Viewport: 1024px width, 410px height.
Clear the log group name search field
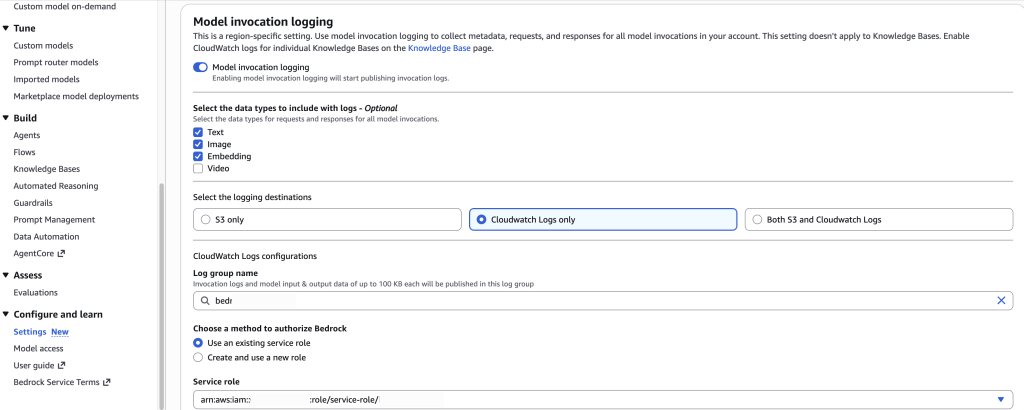coord(1001,300)
